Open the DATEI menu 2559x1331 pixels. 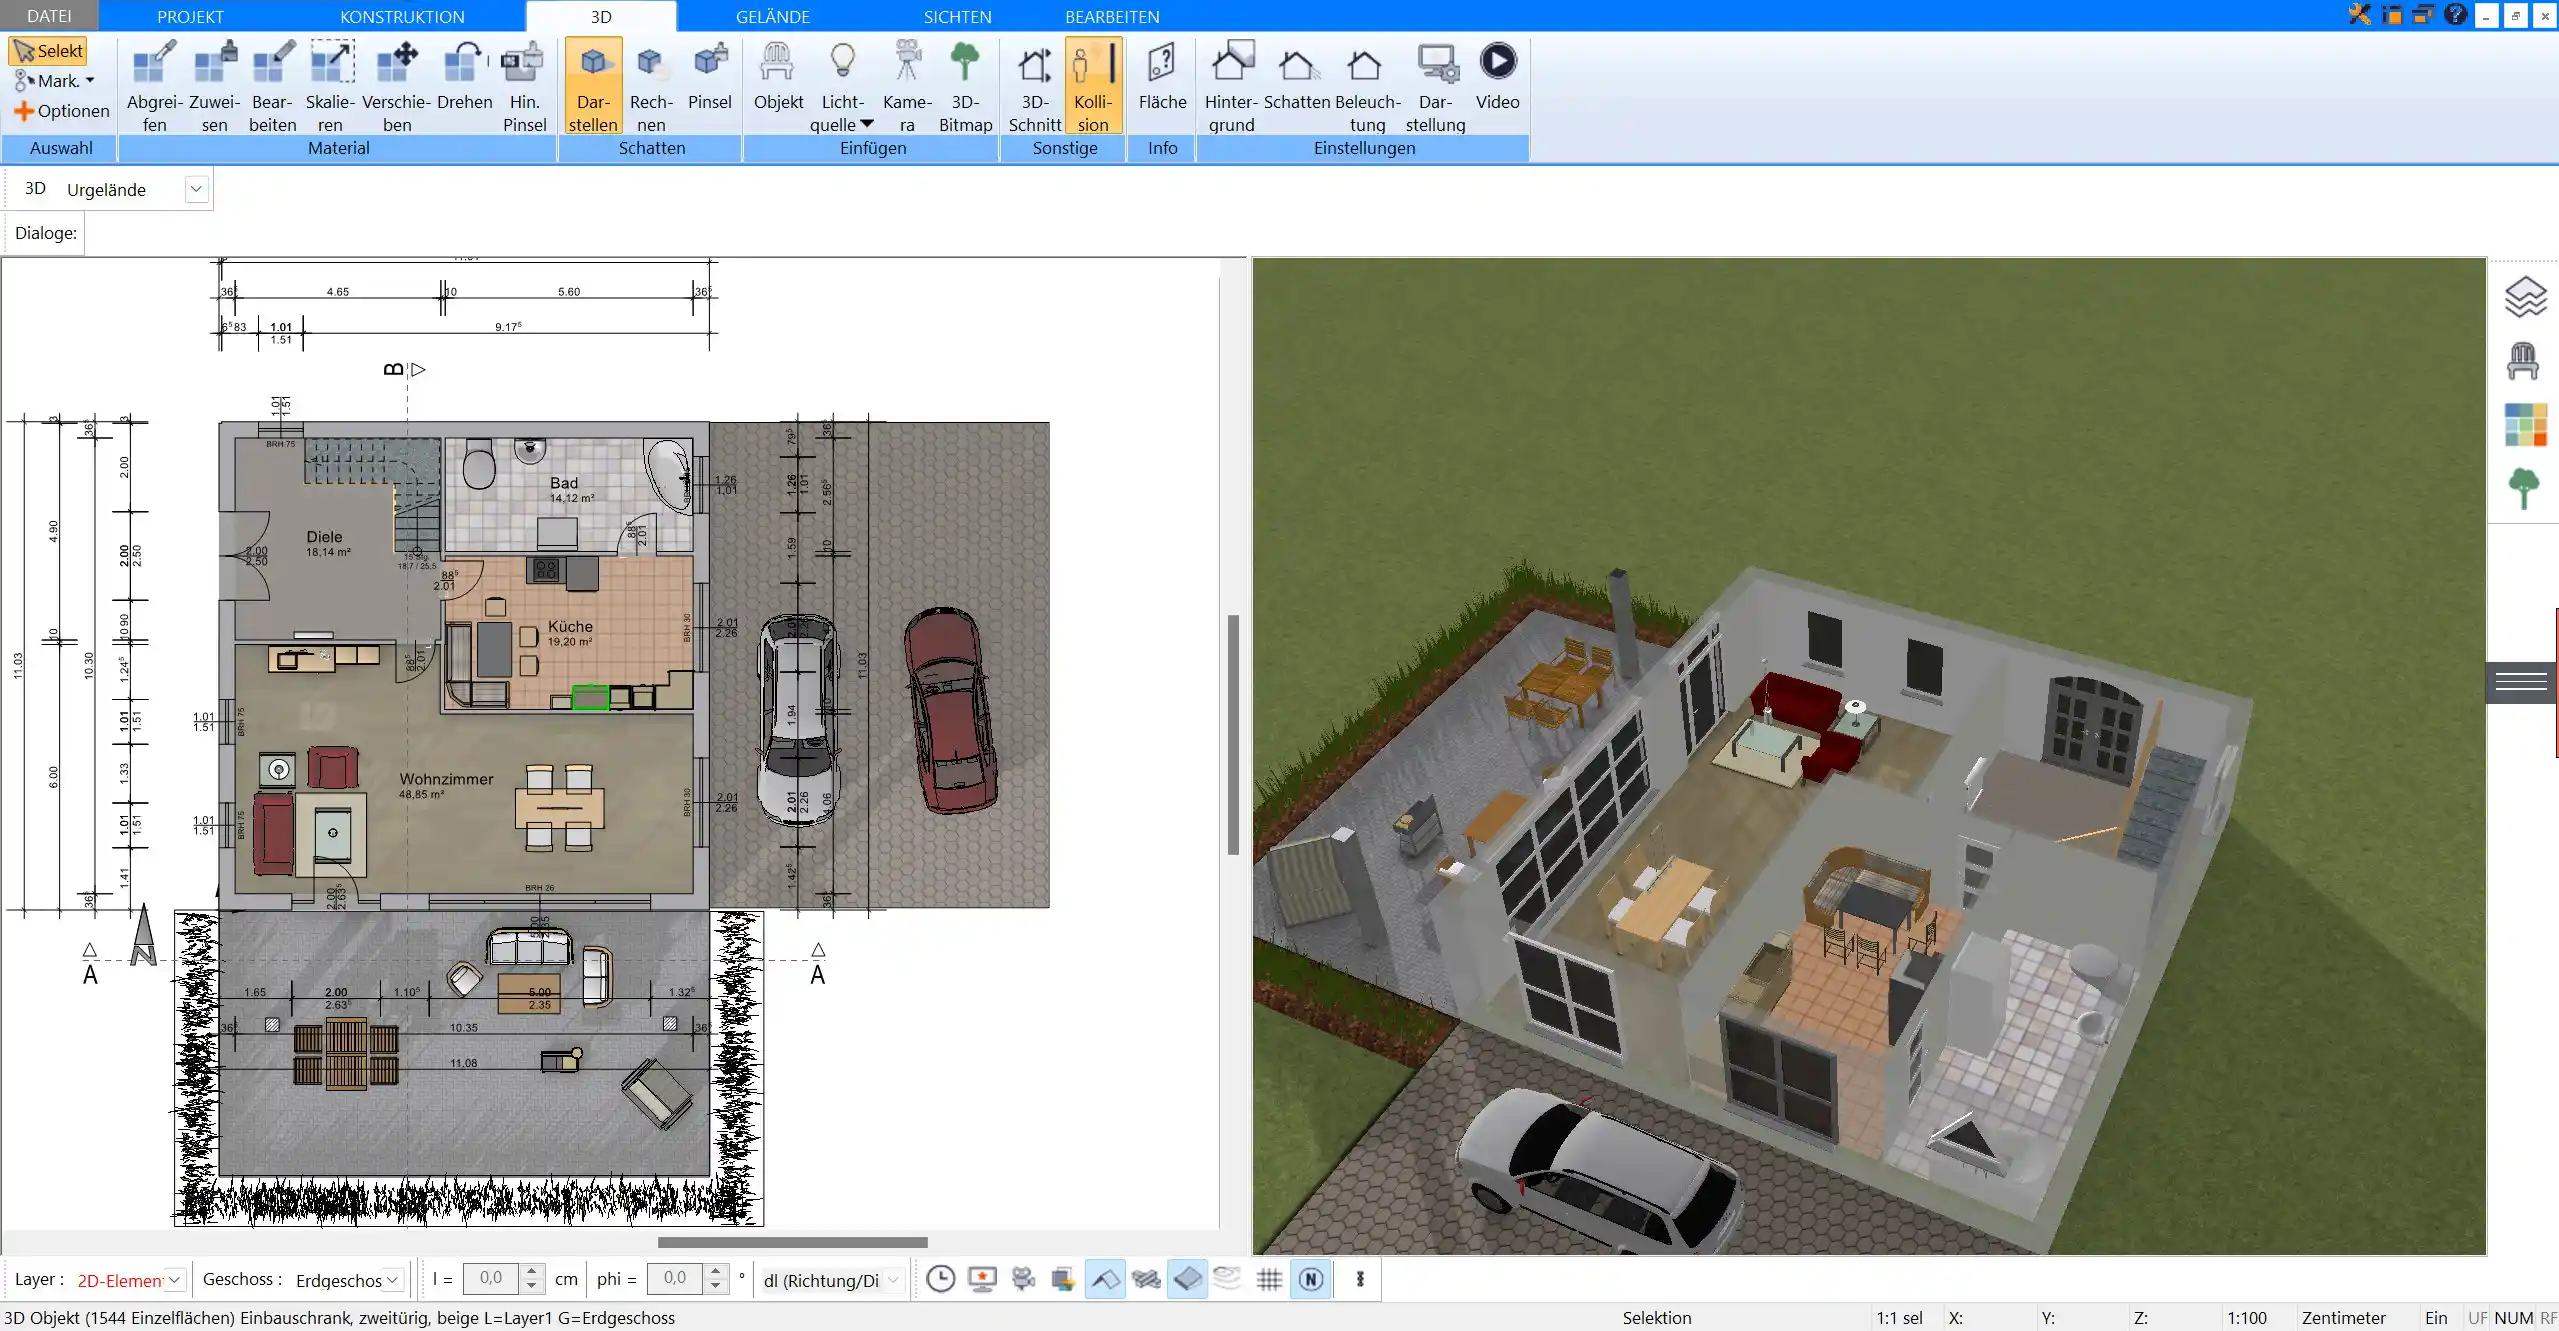[x=49, y=16]
